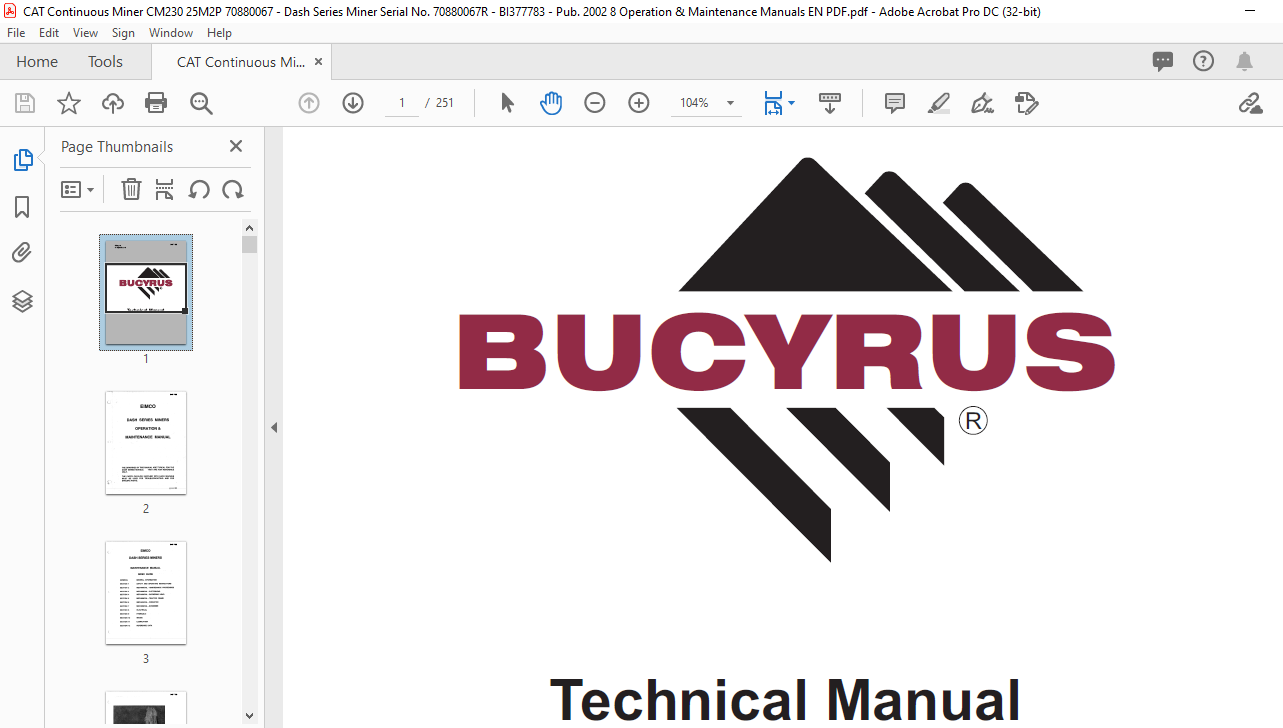Click the thumbnail panel scrollbar handle

coord(250,244)
